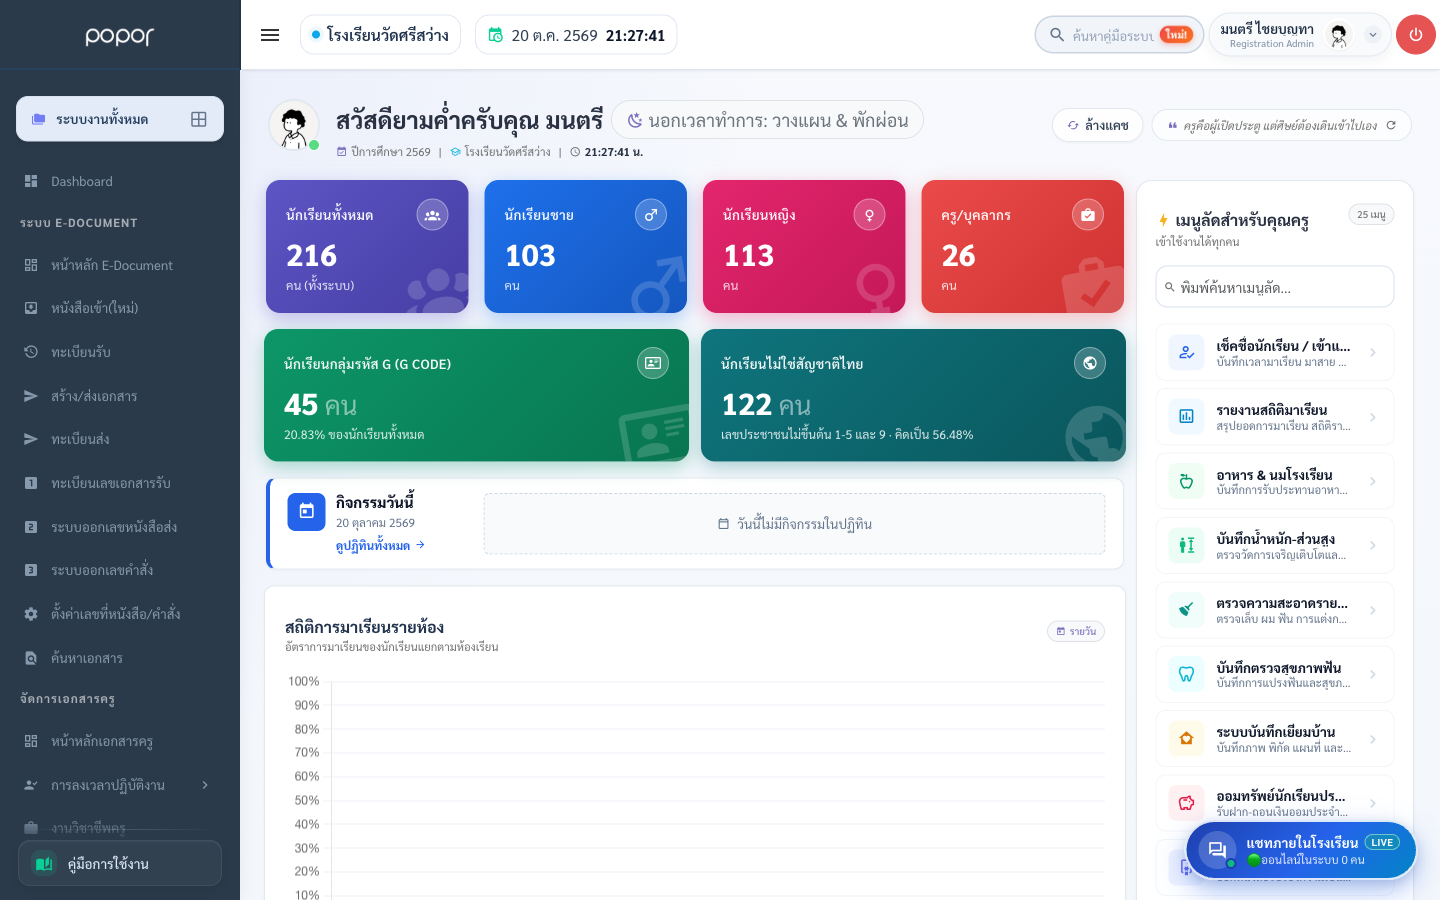Click the female symbol icon on นักเรียนหญิง card
This screenshot has height=900, width=1440.
click(x=869, y=215)
